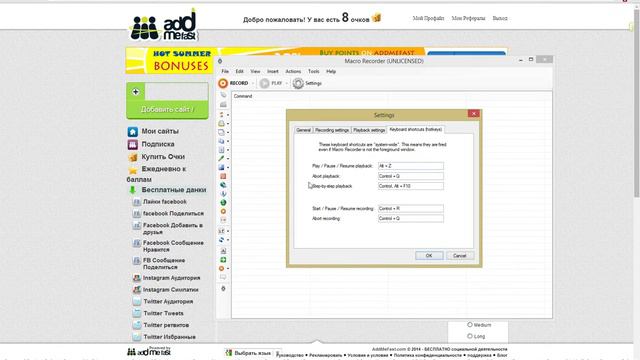This screenshot has height=360, width=640.
Task: Click the red square icon in Macro Recorder sidebar
Action: [x=223, y=176]
